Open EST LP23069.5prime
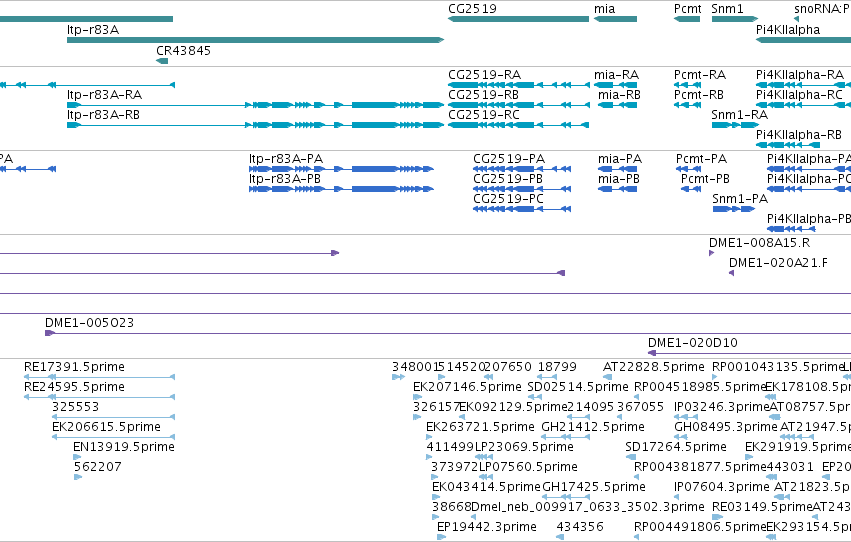The width and height of the screenshot is (851, 542). pyautogui.click(x=524, y=447)
